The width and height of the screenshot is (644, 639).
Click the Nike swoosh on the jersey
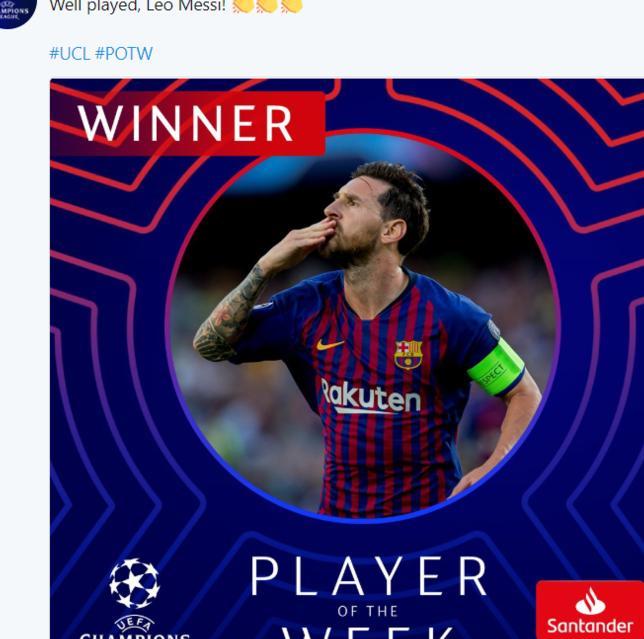pos(330,344)
